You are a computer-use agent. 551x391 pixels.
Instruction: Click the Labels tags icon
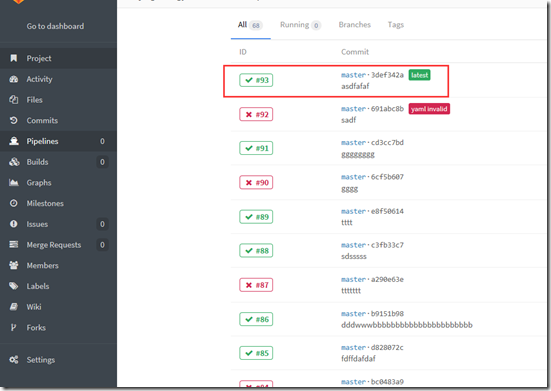(x=14, y=286)
